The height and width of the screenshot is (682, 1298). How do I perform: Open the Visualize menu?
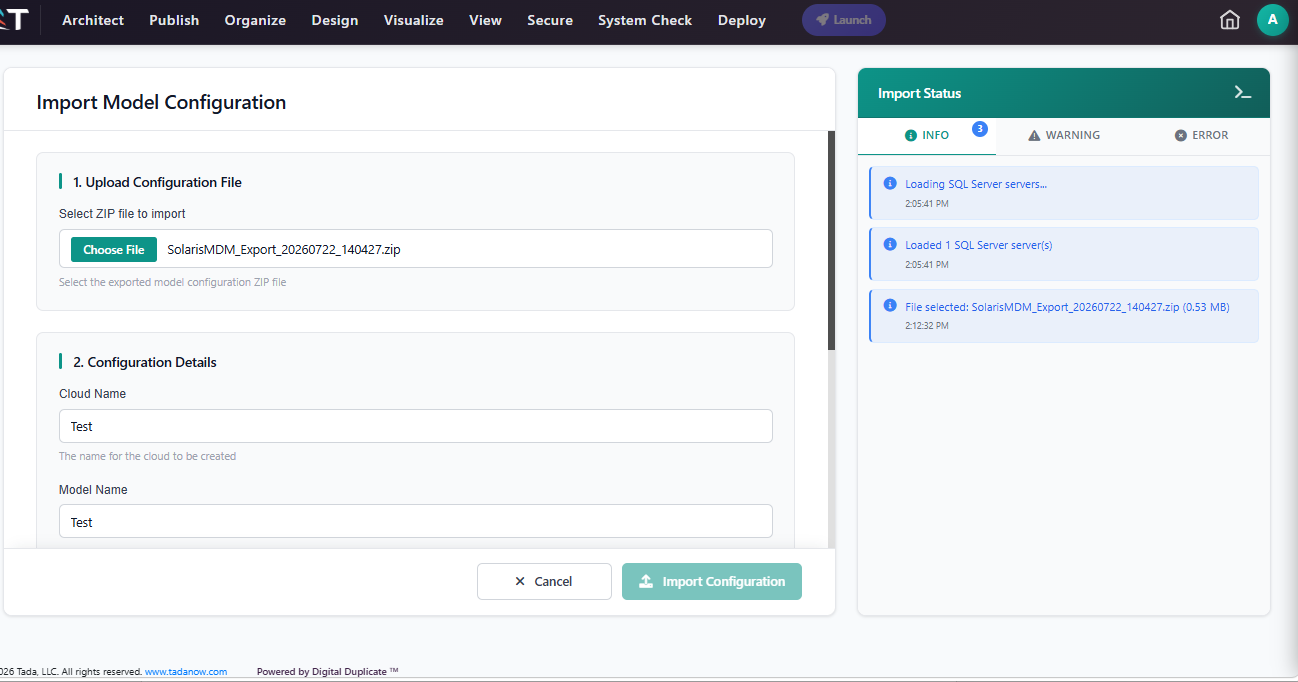tap(414, 20)
